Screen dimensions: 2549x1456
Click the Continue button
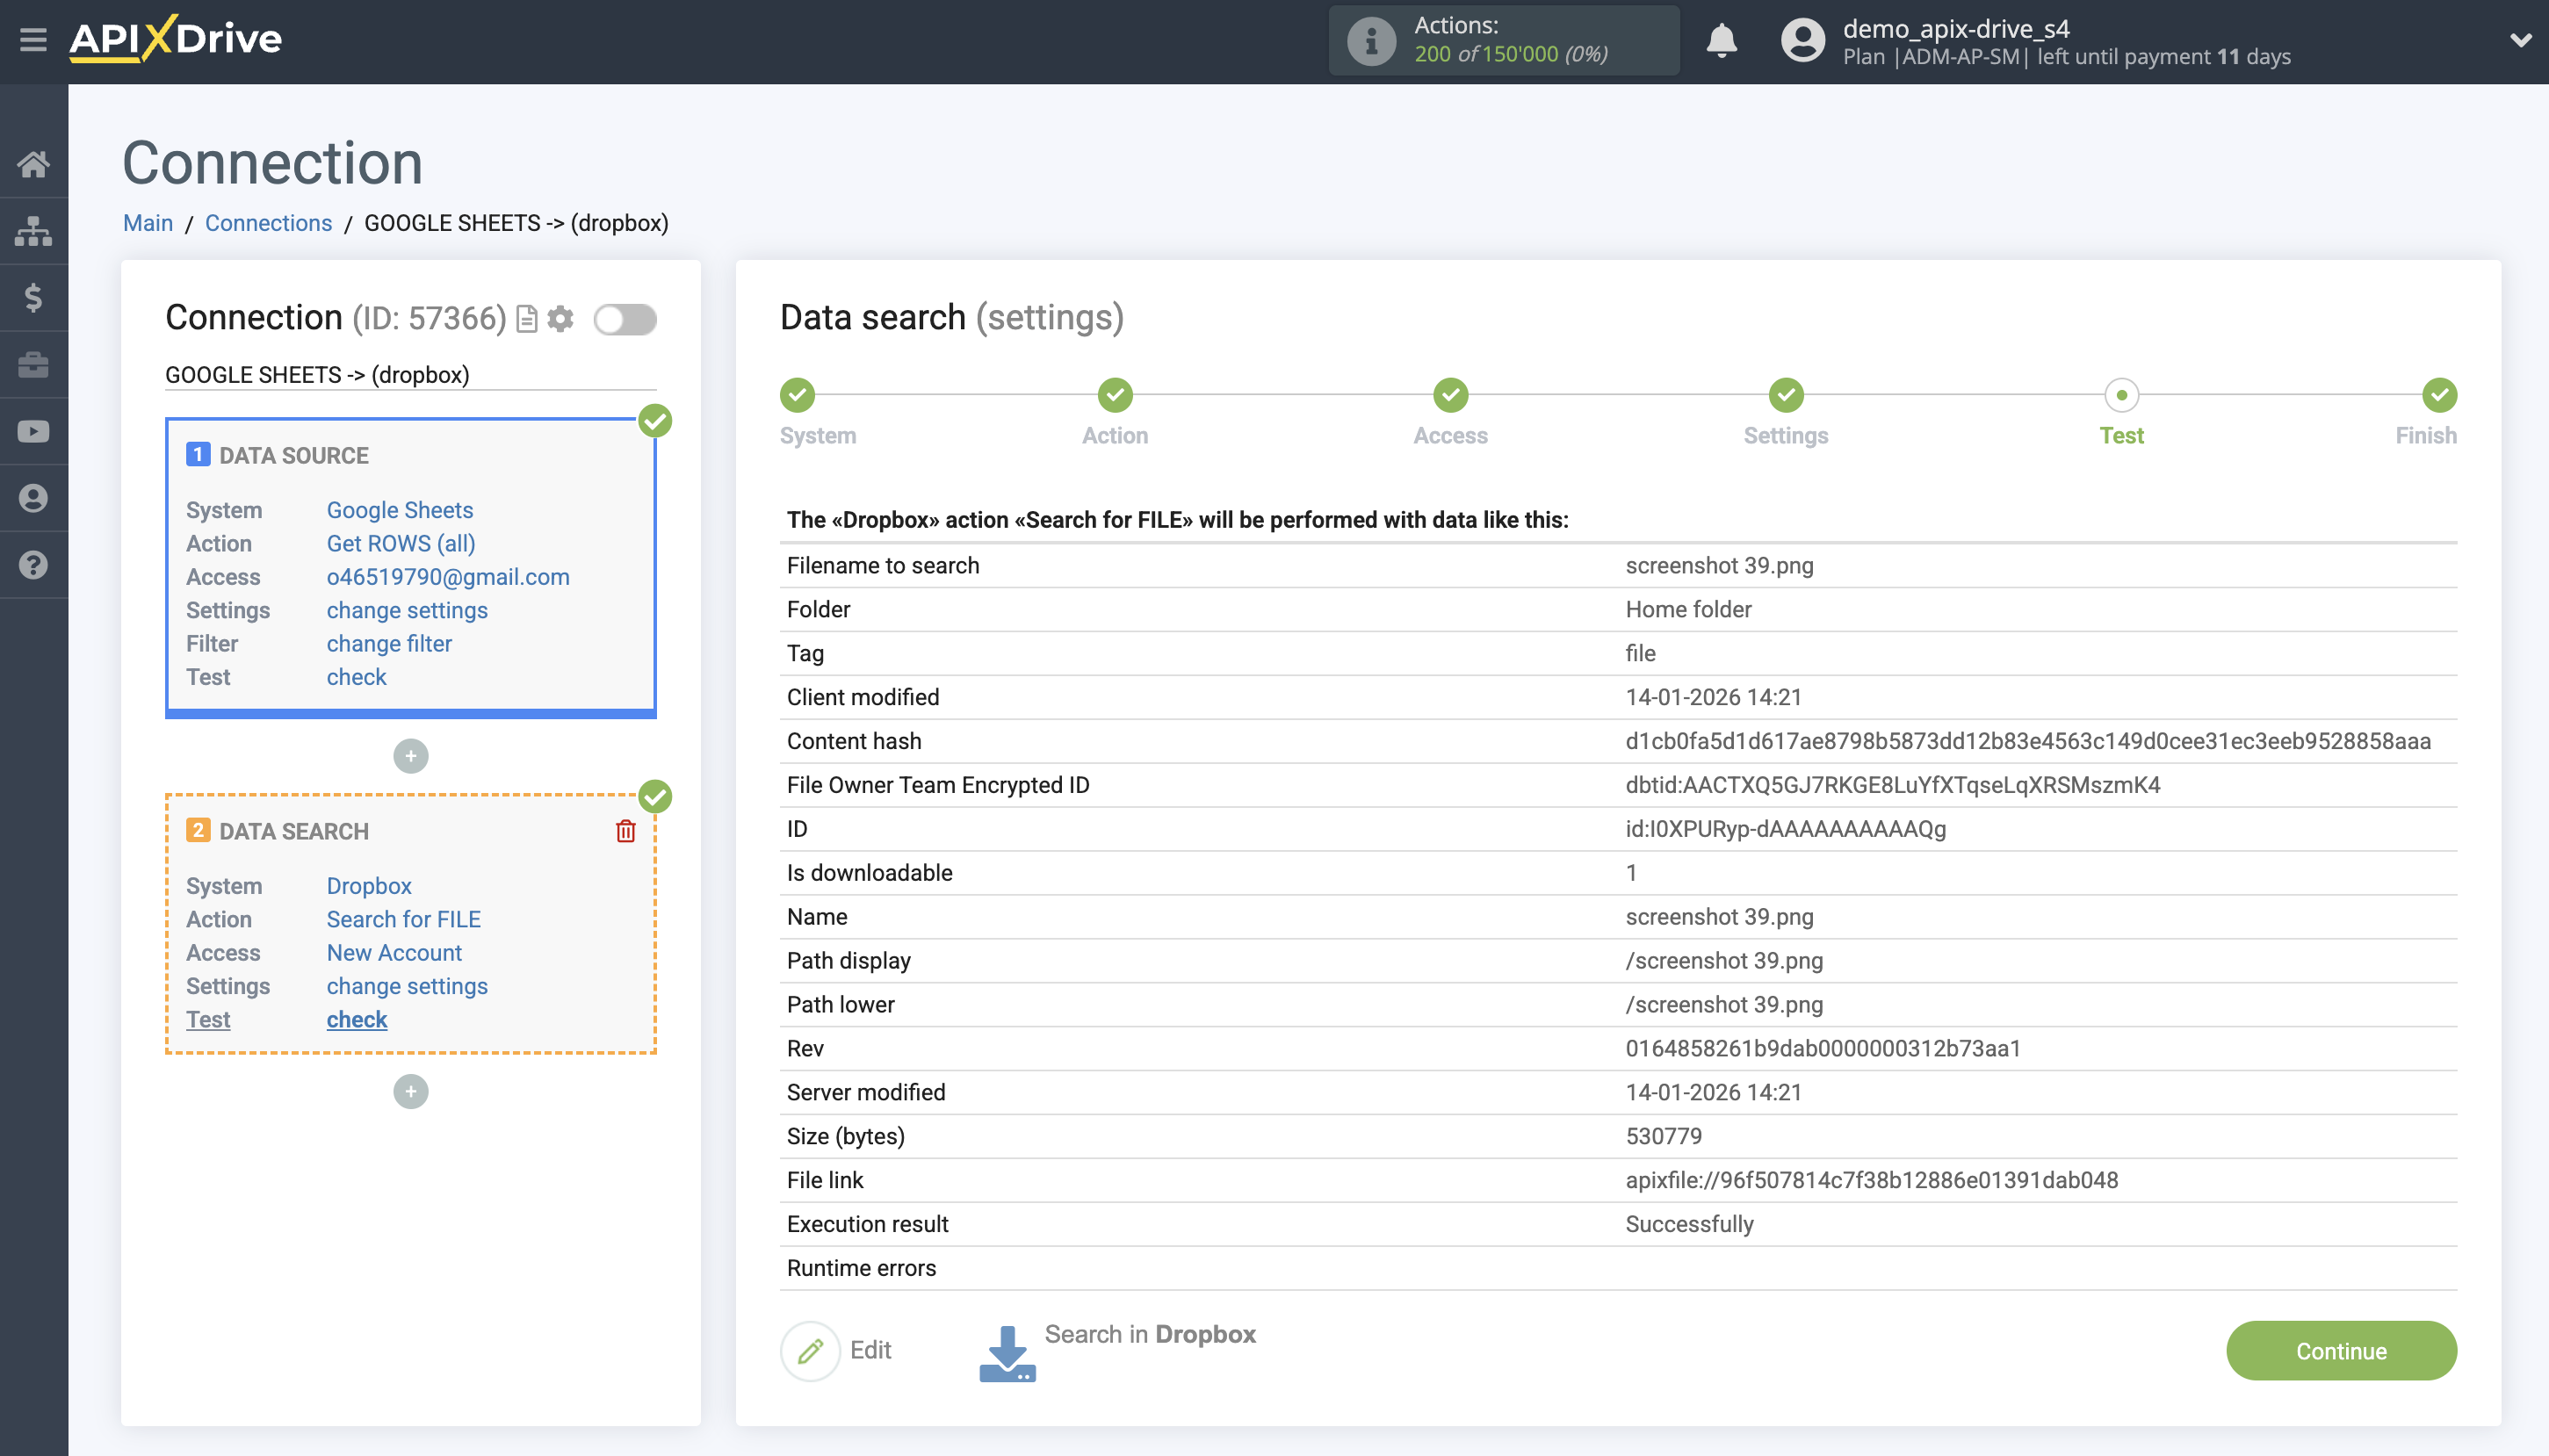2340,1350
